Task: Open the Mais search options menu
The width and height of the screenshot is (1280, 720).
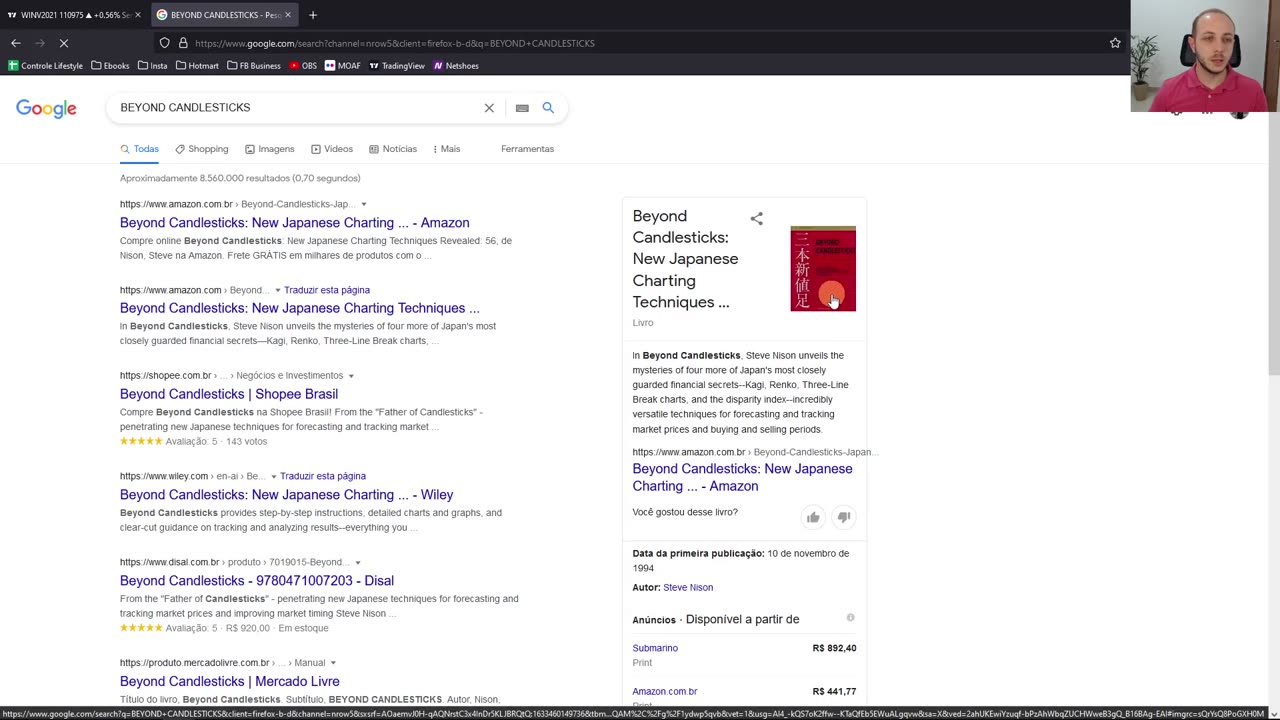Action: (x=446, y=149)
